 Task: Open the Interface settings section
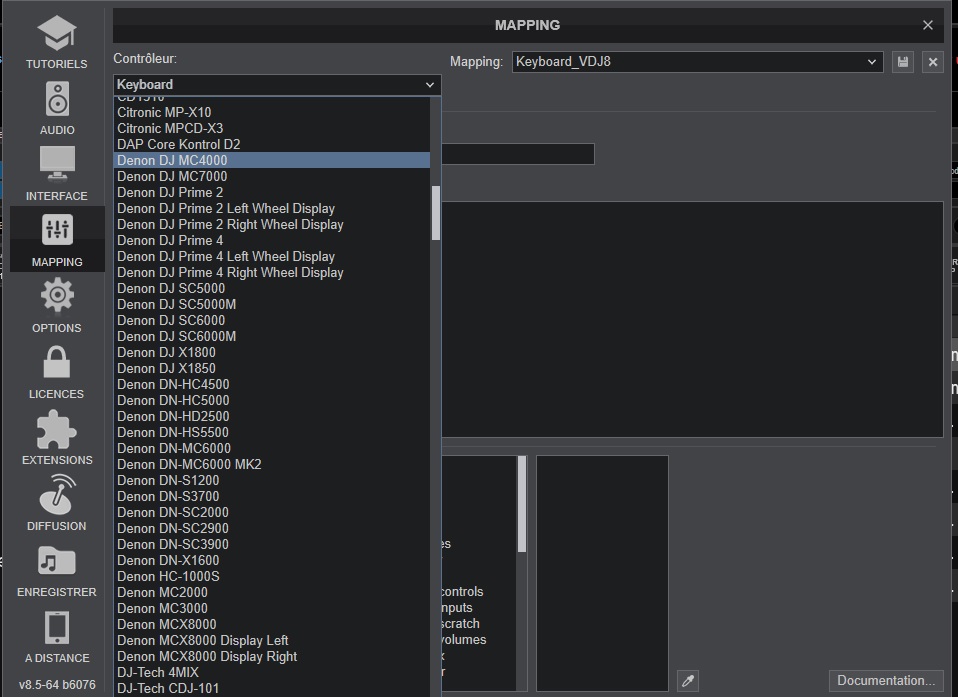click(57, 173)
